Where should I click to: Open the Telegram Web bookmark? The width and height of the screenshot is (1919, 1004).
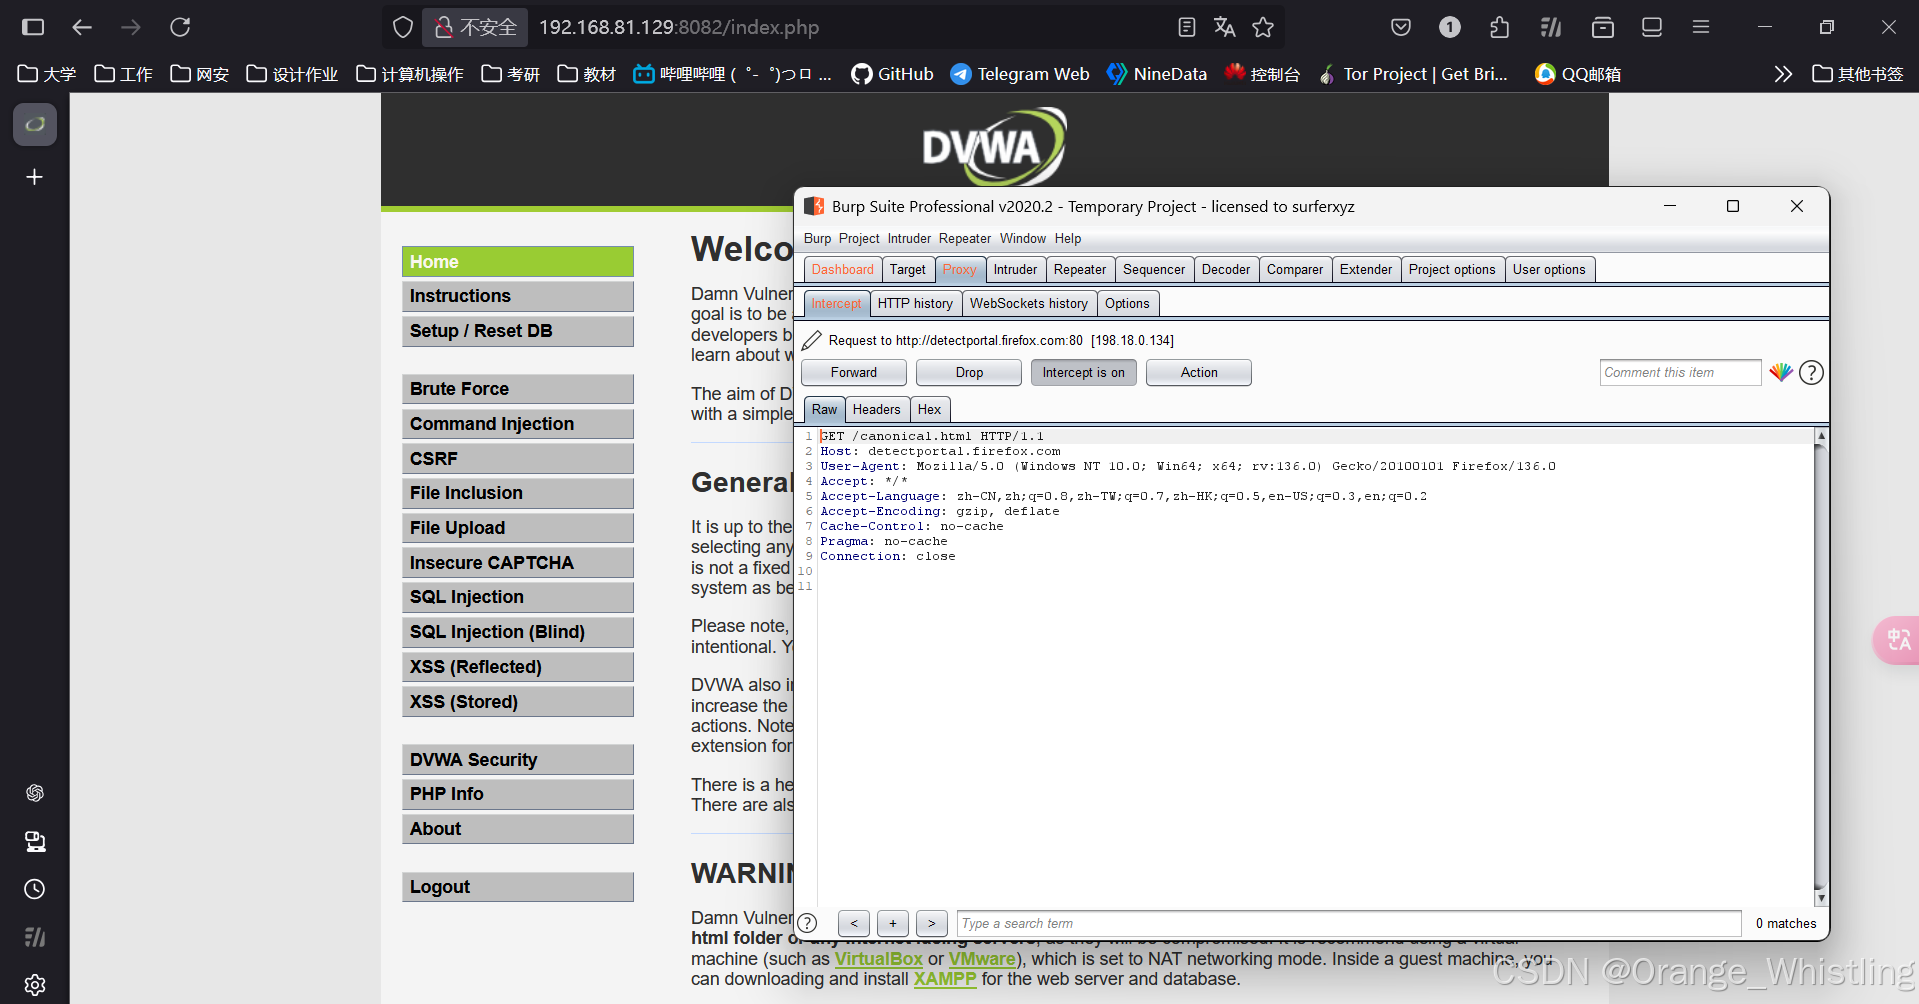click(x=1020, y=74)
